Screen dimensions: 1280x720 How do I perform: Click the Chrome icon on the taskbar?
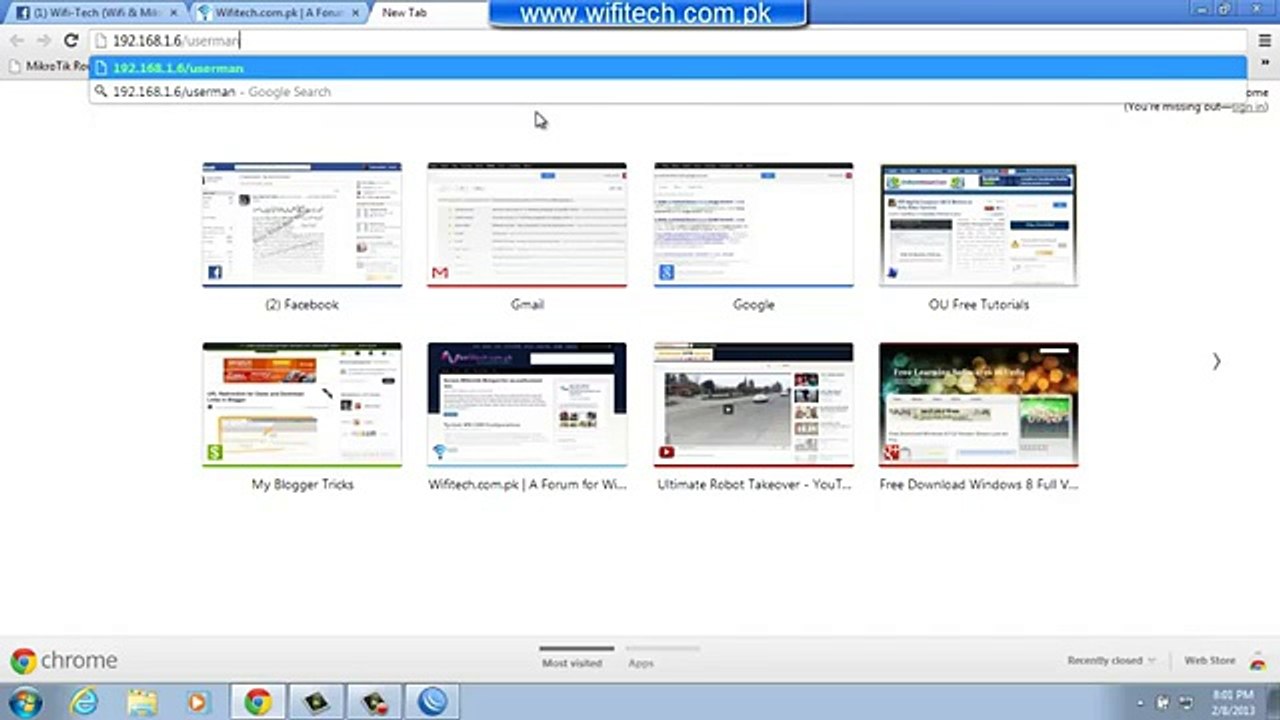pyautogui.click(x=257, y=702)
